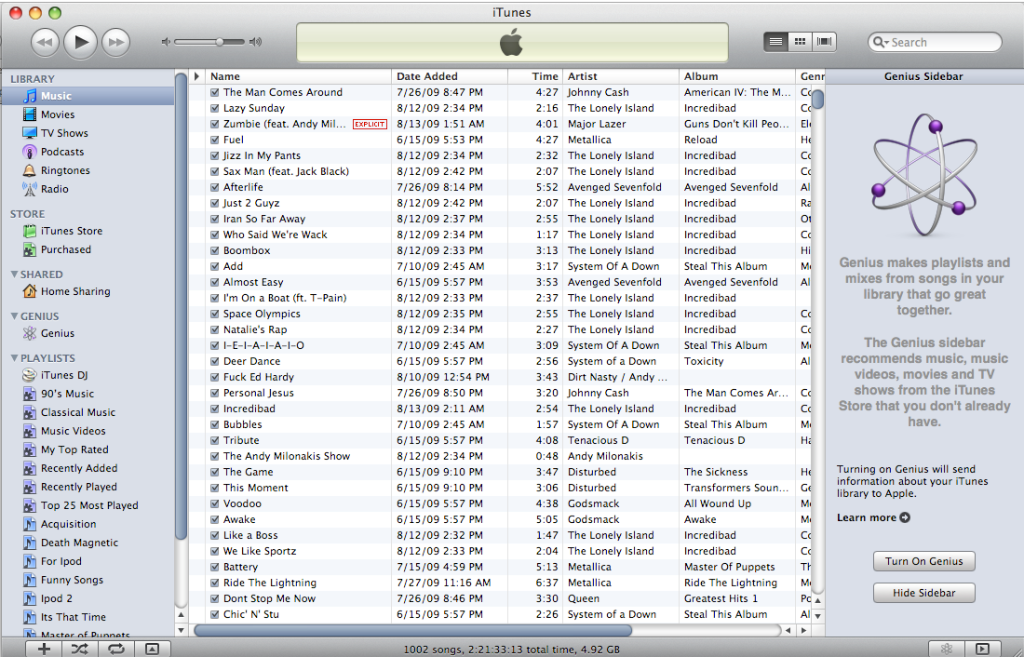Uncheck the Fuel song checkbox

tap(214, 140)
